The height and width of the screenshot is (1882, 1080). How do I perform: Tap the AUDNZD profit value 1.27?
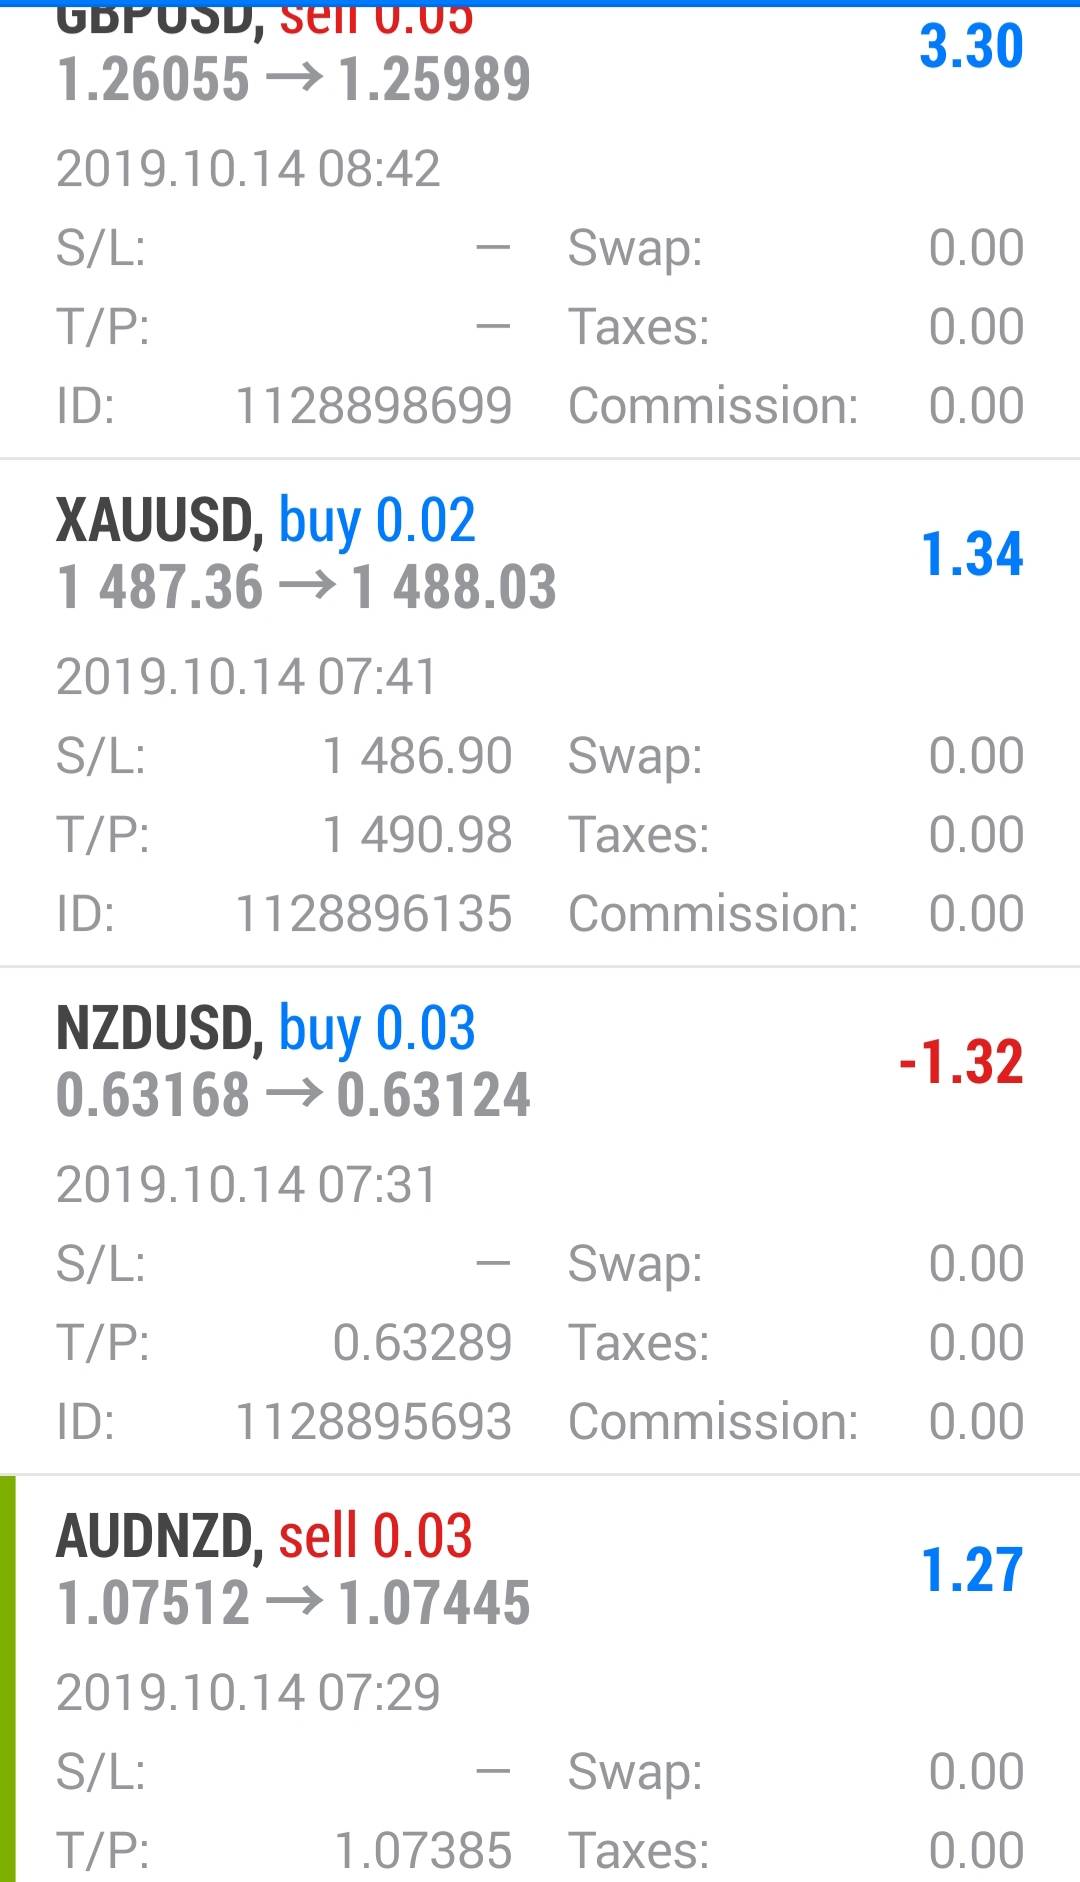pyautogui.click(x=971, y=1570)
